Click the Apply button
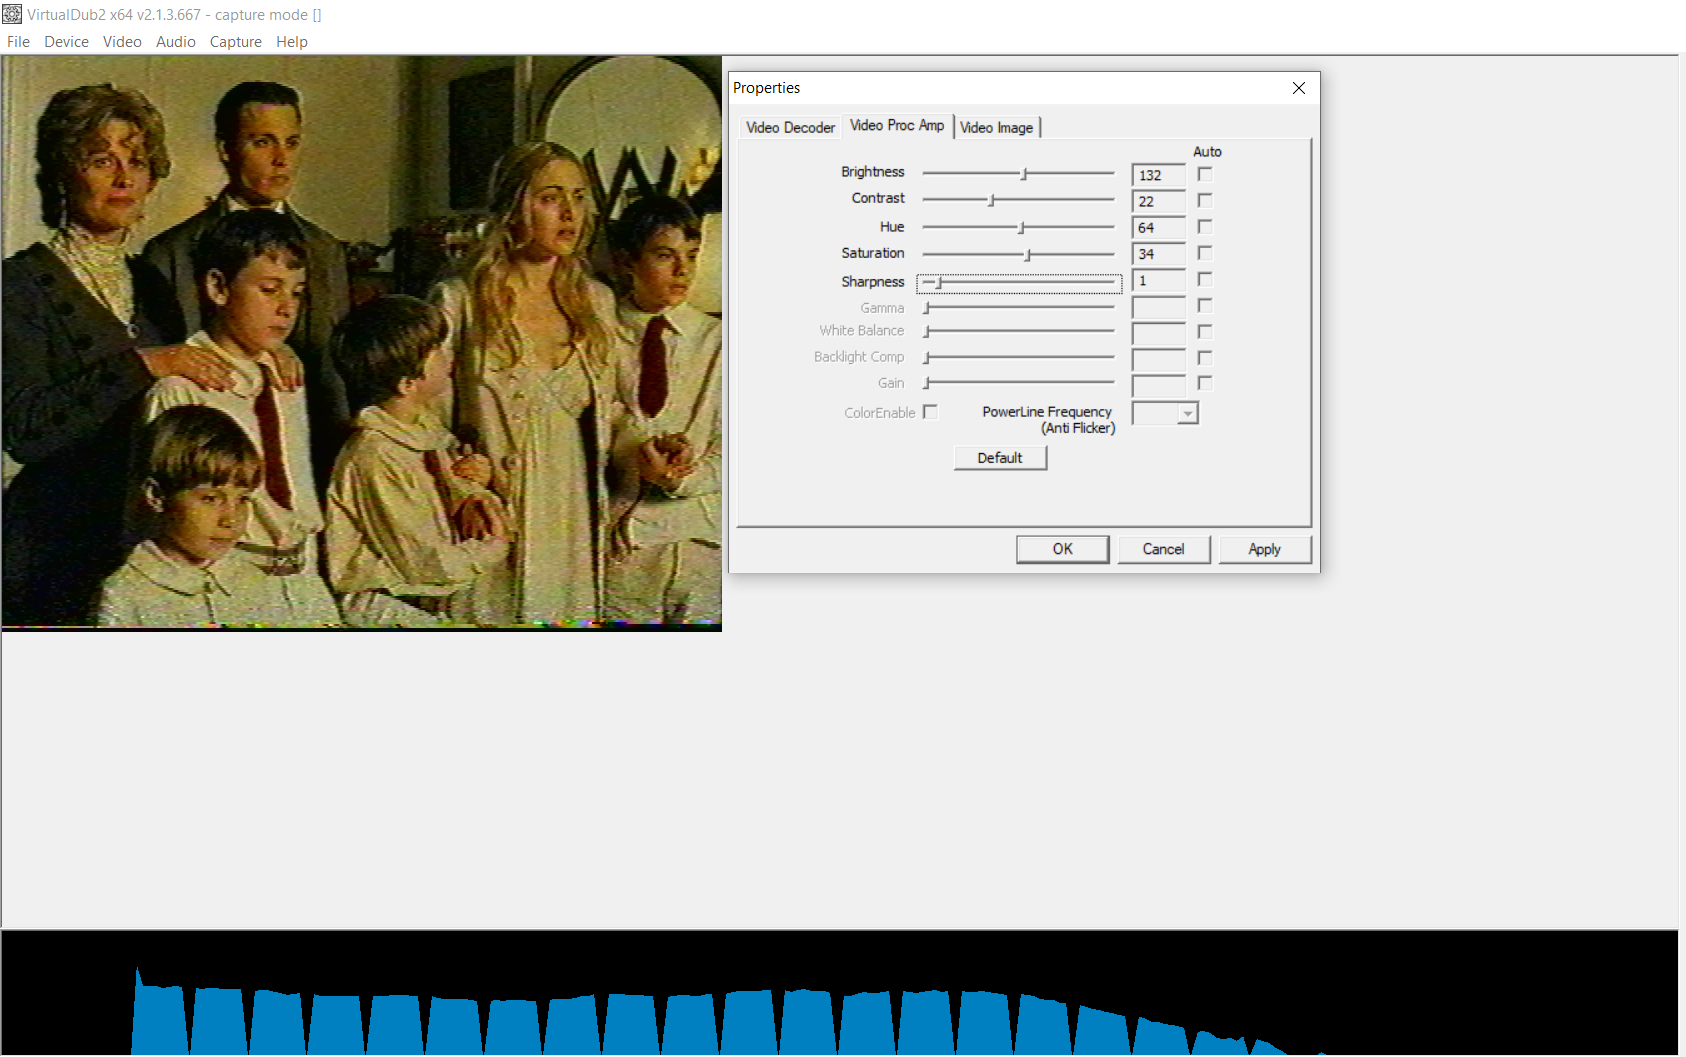Viewport: 1686px width, 1057px height. tap(1265, 549)
